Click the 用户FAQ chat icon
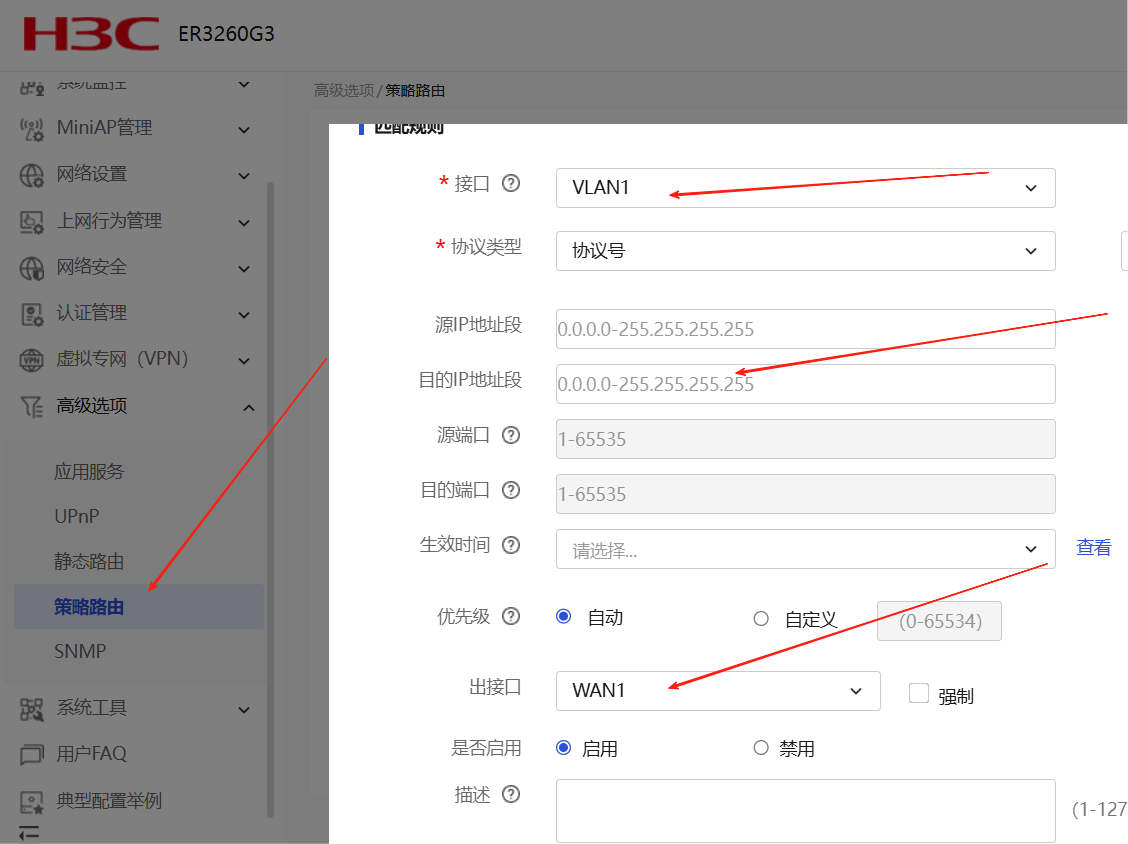The width and height of the screenshot is (1128, 844). [32, 755]
